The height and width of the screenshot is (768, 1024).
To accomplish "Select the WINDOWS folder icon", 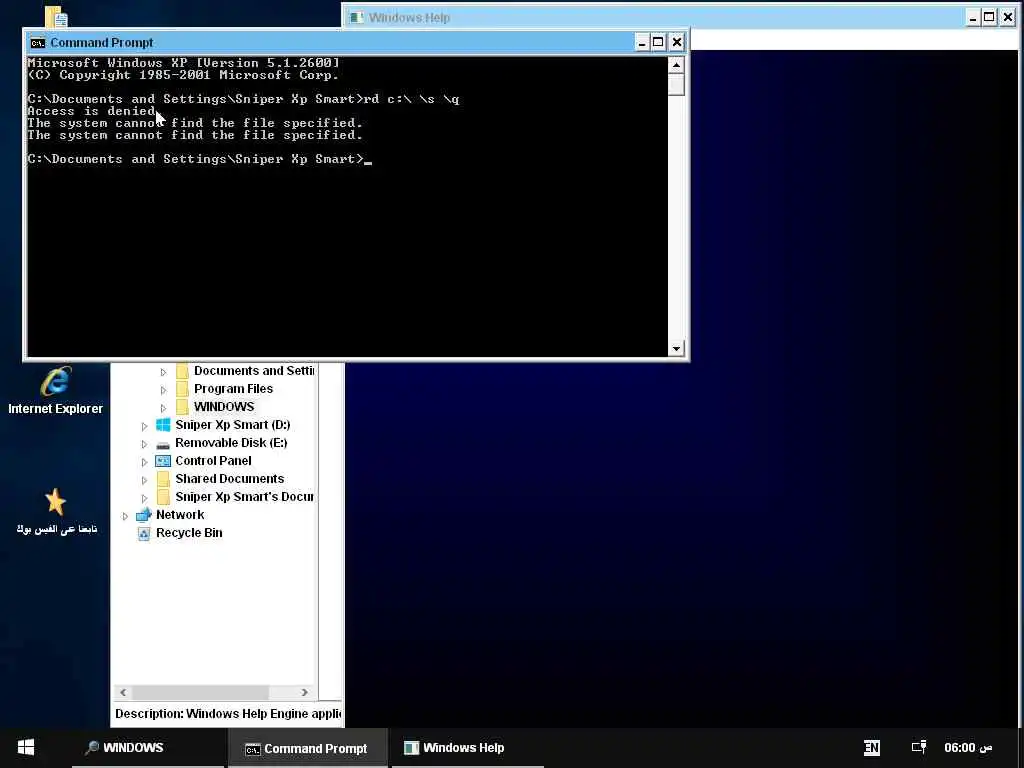I will pos(182,407).
